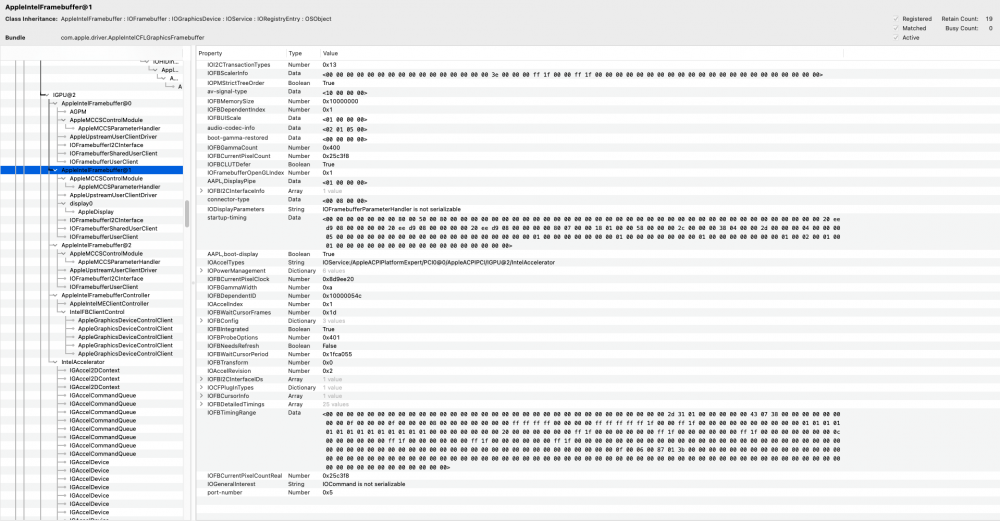Expand the IOFBI2CInterfaceIDs array property

pyautogui.click(x=202, y=379)
